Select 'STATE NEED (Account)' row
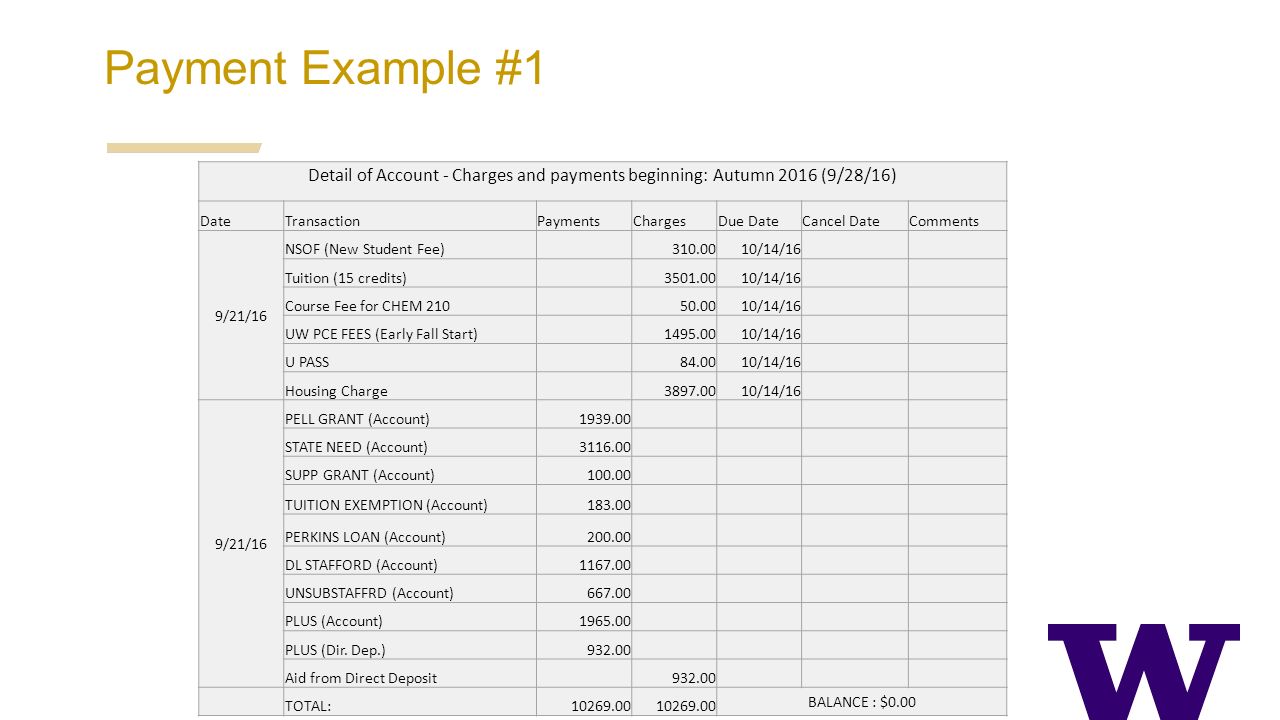The image size is (1280, 720). pyautogui.click(x=356, y=447)
